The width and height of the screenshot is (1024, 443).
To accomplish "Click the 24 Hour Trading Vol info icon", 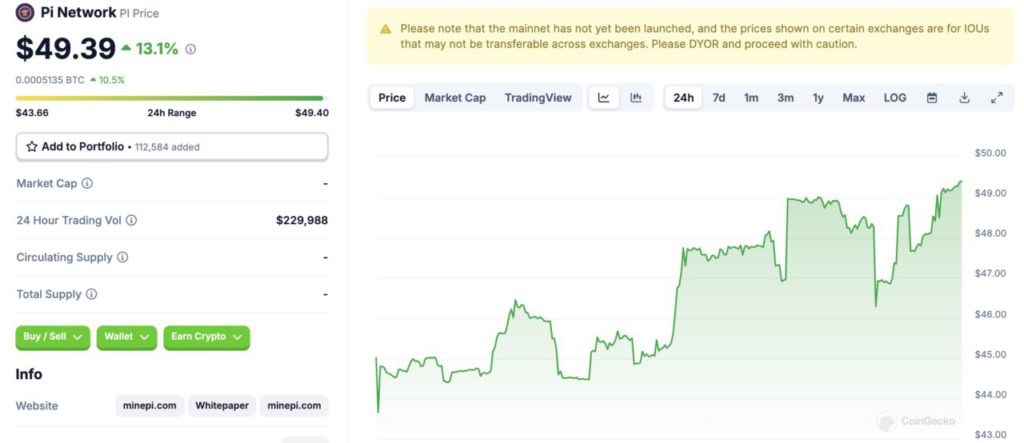I will (x=131, y=220).
